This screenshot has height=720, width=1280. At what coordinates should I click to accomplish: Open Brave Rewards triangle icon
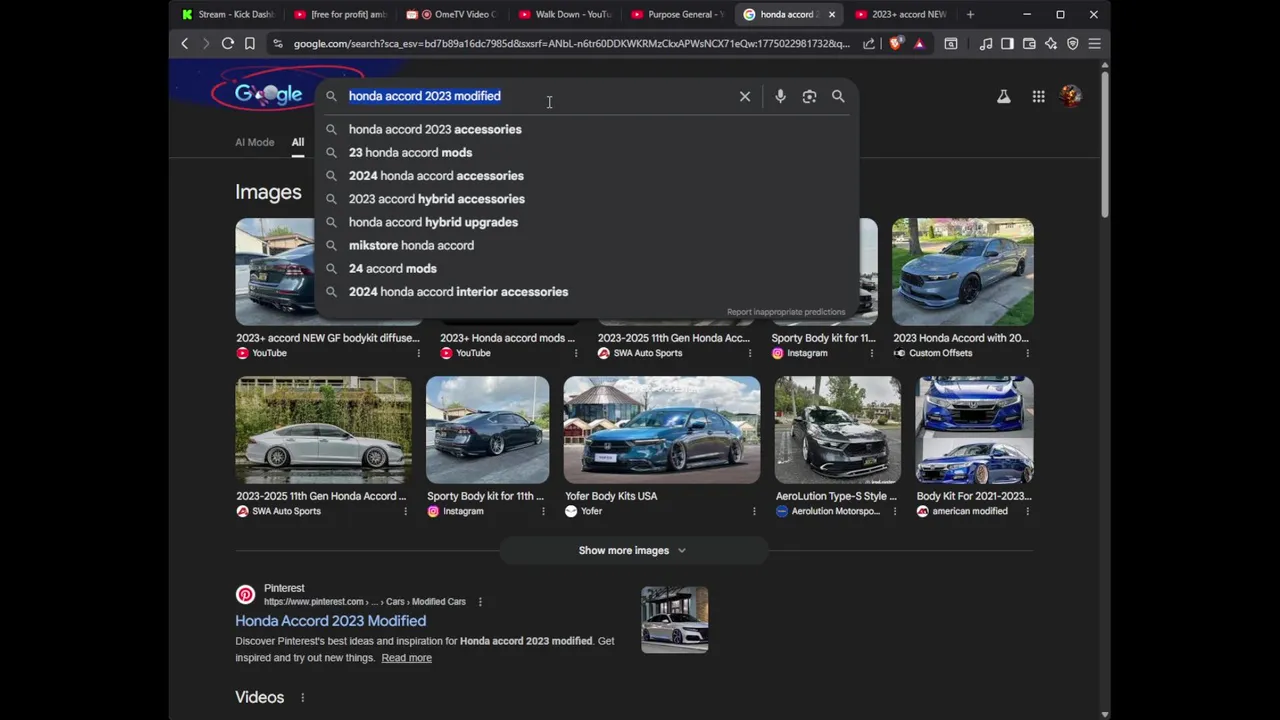click(x=919, y=44)
